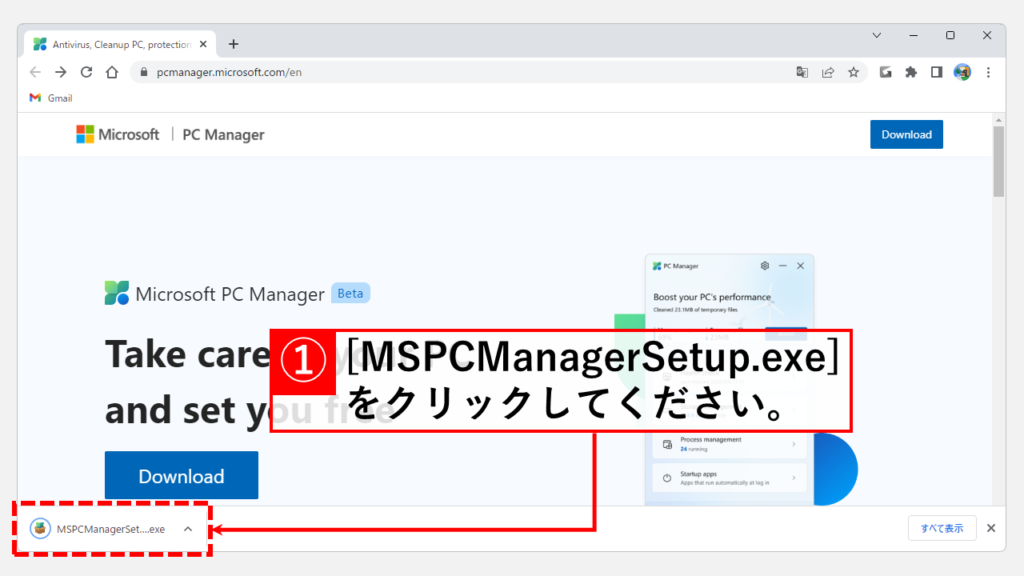Click the Microsoft logo in header

pyautogui.click(x=118, y=135)
